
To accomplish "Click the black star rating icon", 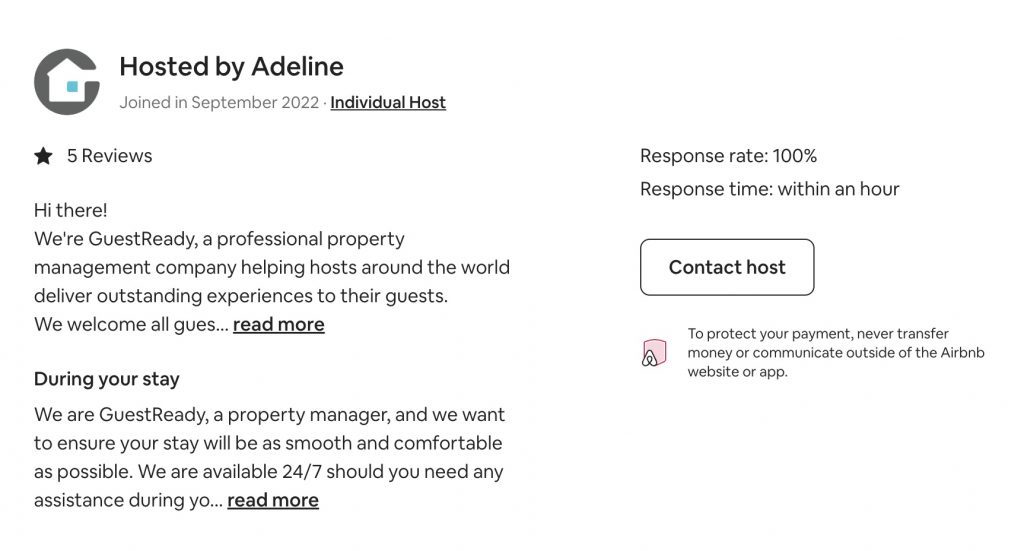I will (44, 156).
